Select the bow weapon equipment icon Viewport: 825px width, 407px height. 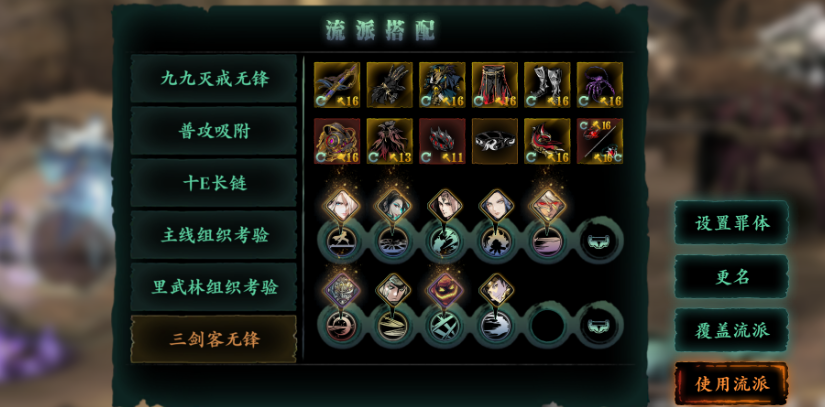(x=337, y=85)
